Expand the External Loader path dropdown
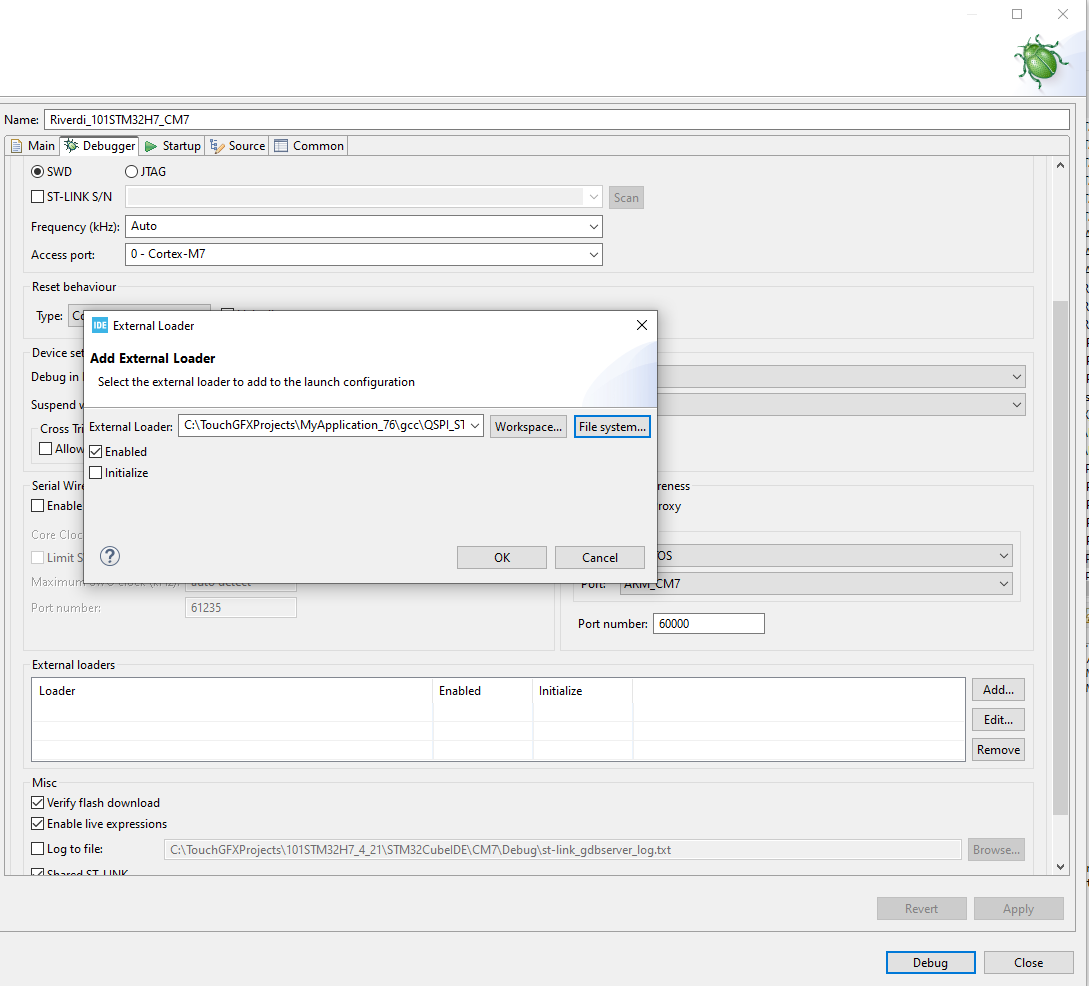The width and height of the screenshot is (1089, 986). pyautogui.click(x=475, y=426)
